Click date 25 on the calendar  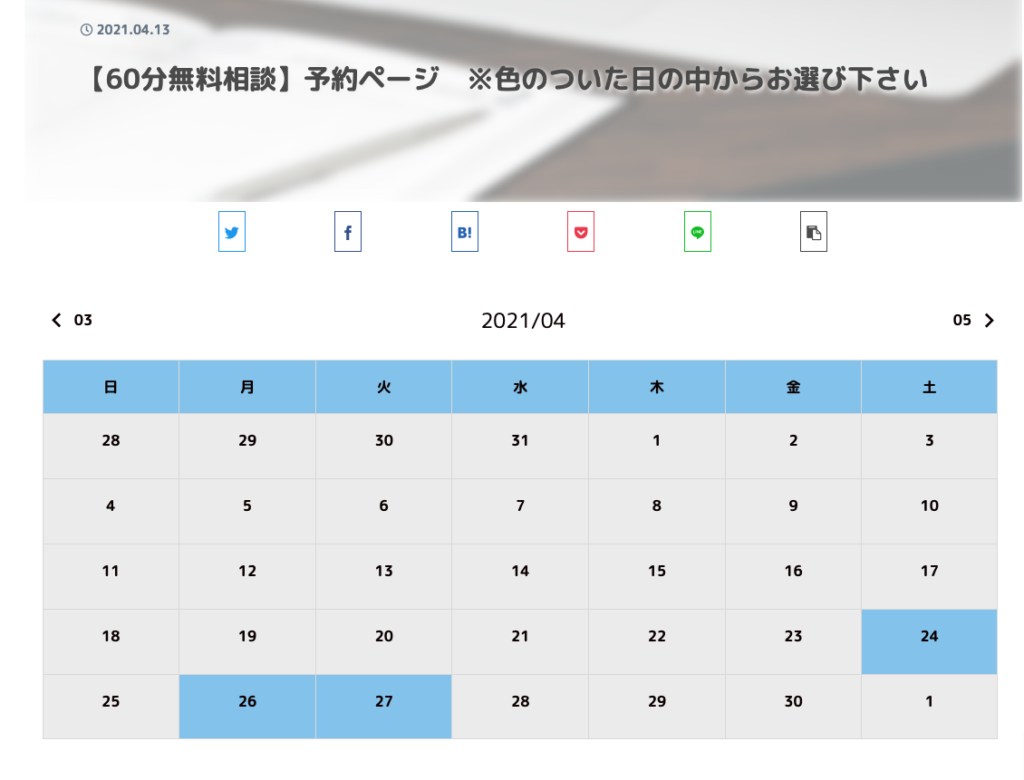click(x=111, y=707)
